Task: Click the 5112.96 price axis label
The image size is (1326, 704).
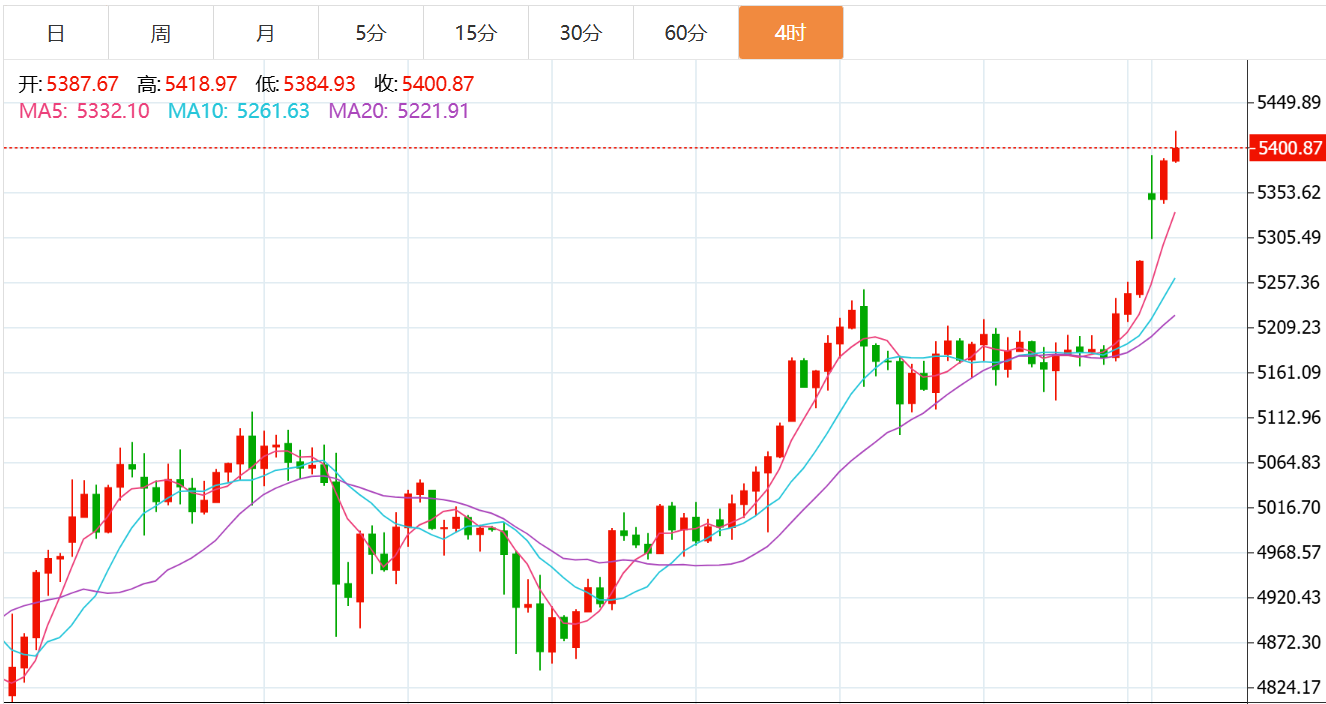Action: pos(1289,417)
